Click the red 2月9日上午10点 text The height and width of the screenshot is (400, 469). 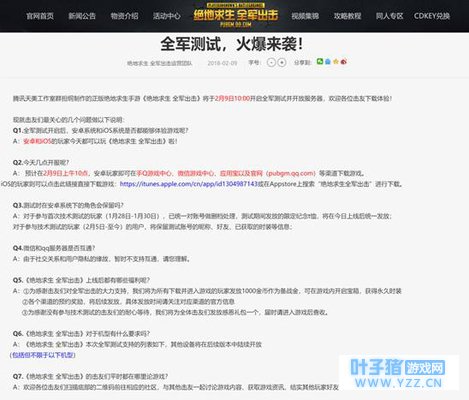66,173
